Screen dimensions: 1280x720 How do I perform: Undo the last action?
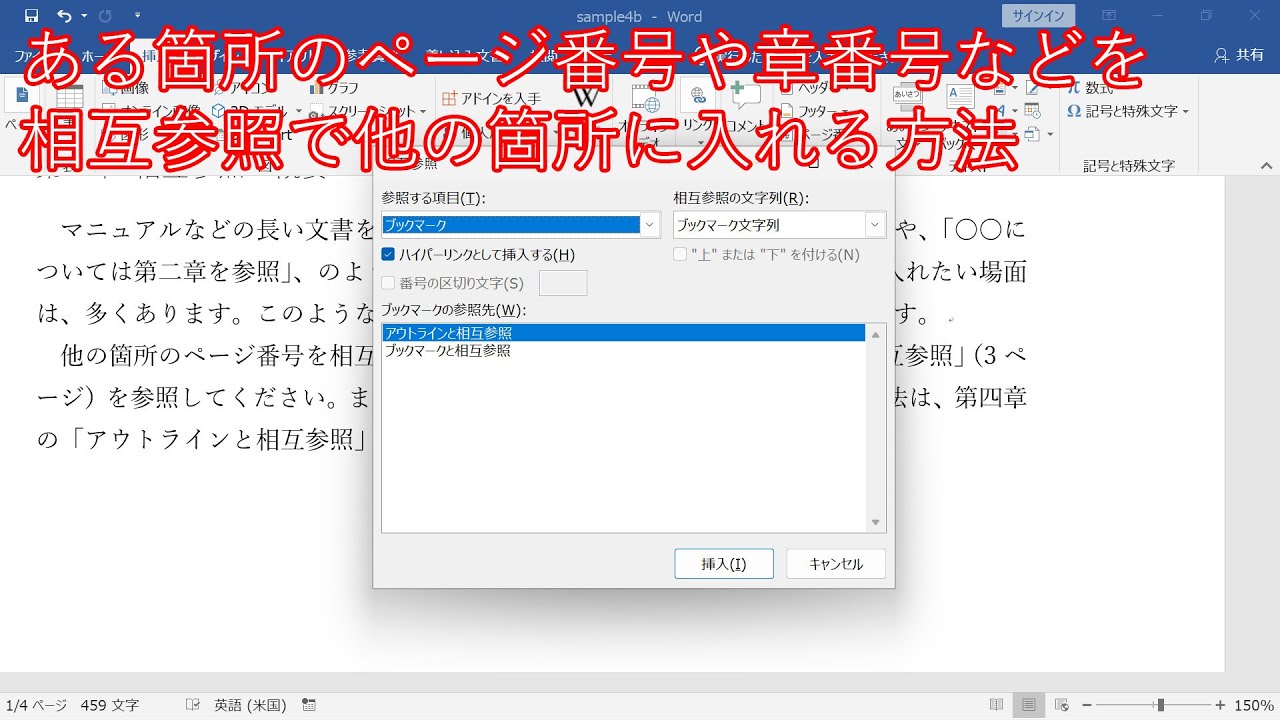coord(64,16)
